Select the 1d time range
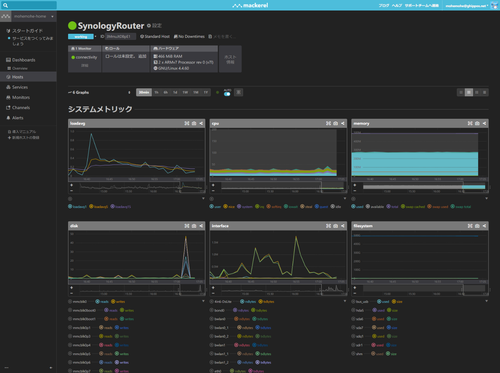 pyautogui.click(x=175, y=92)
